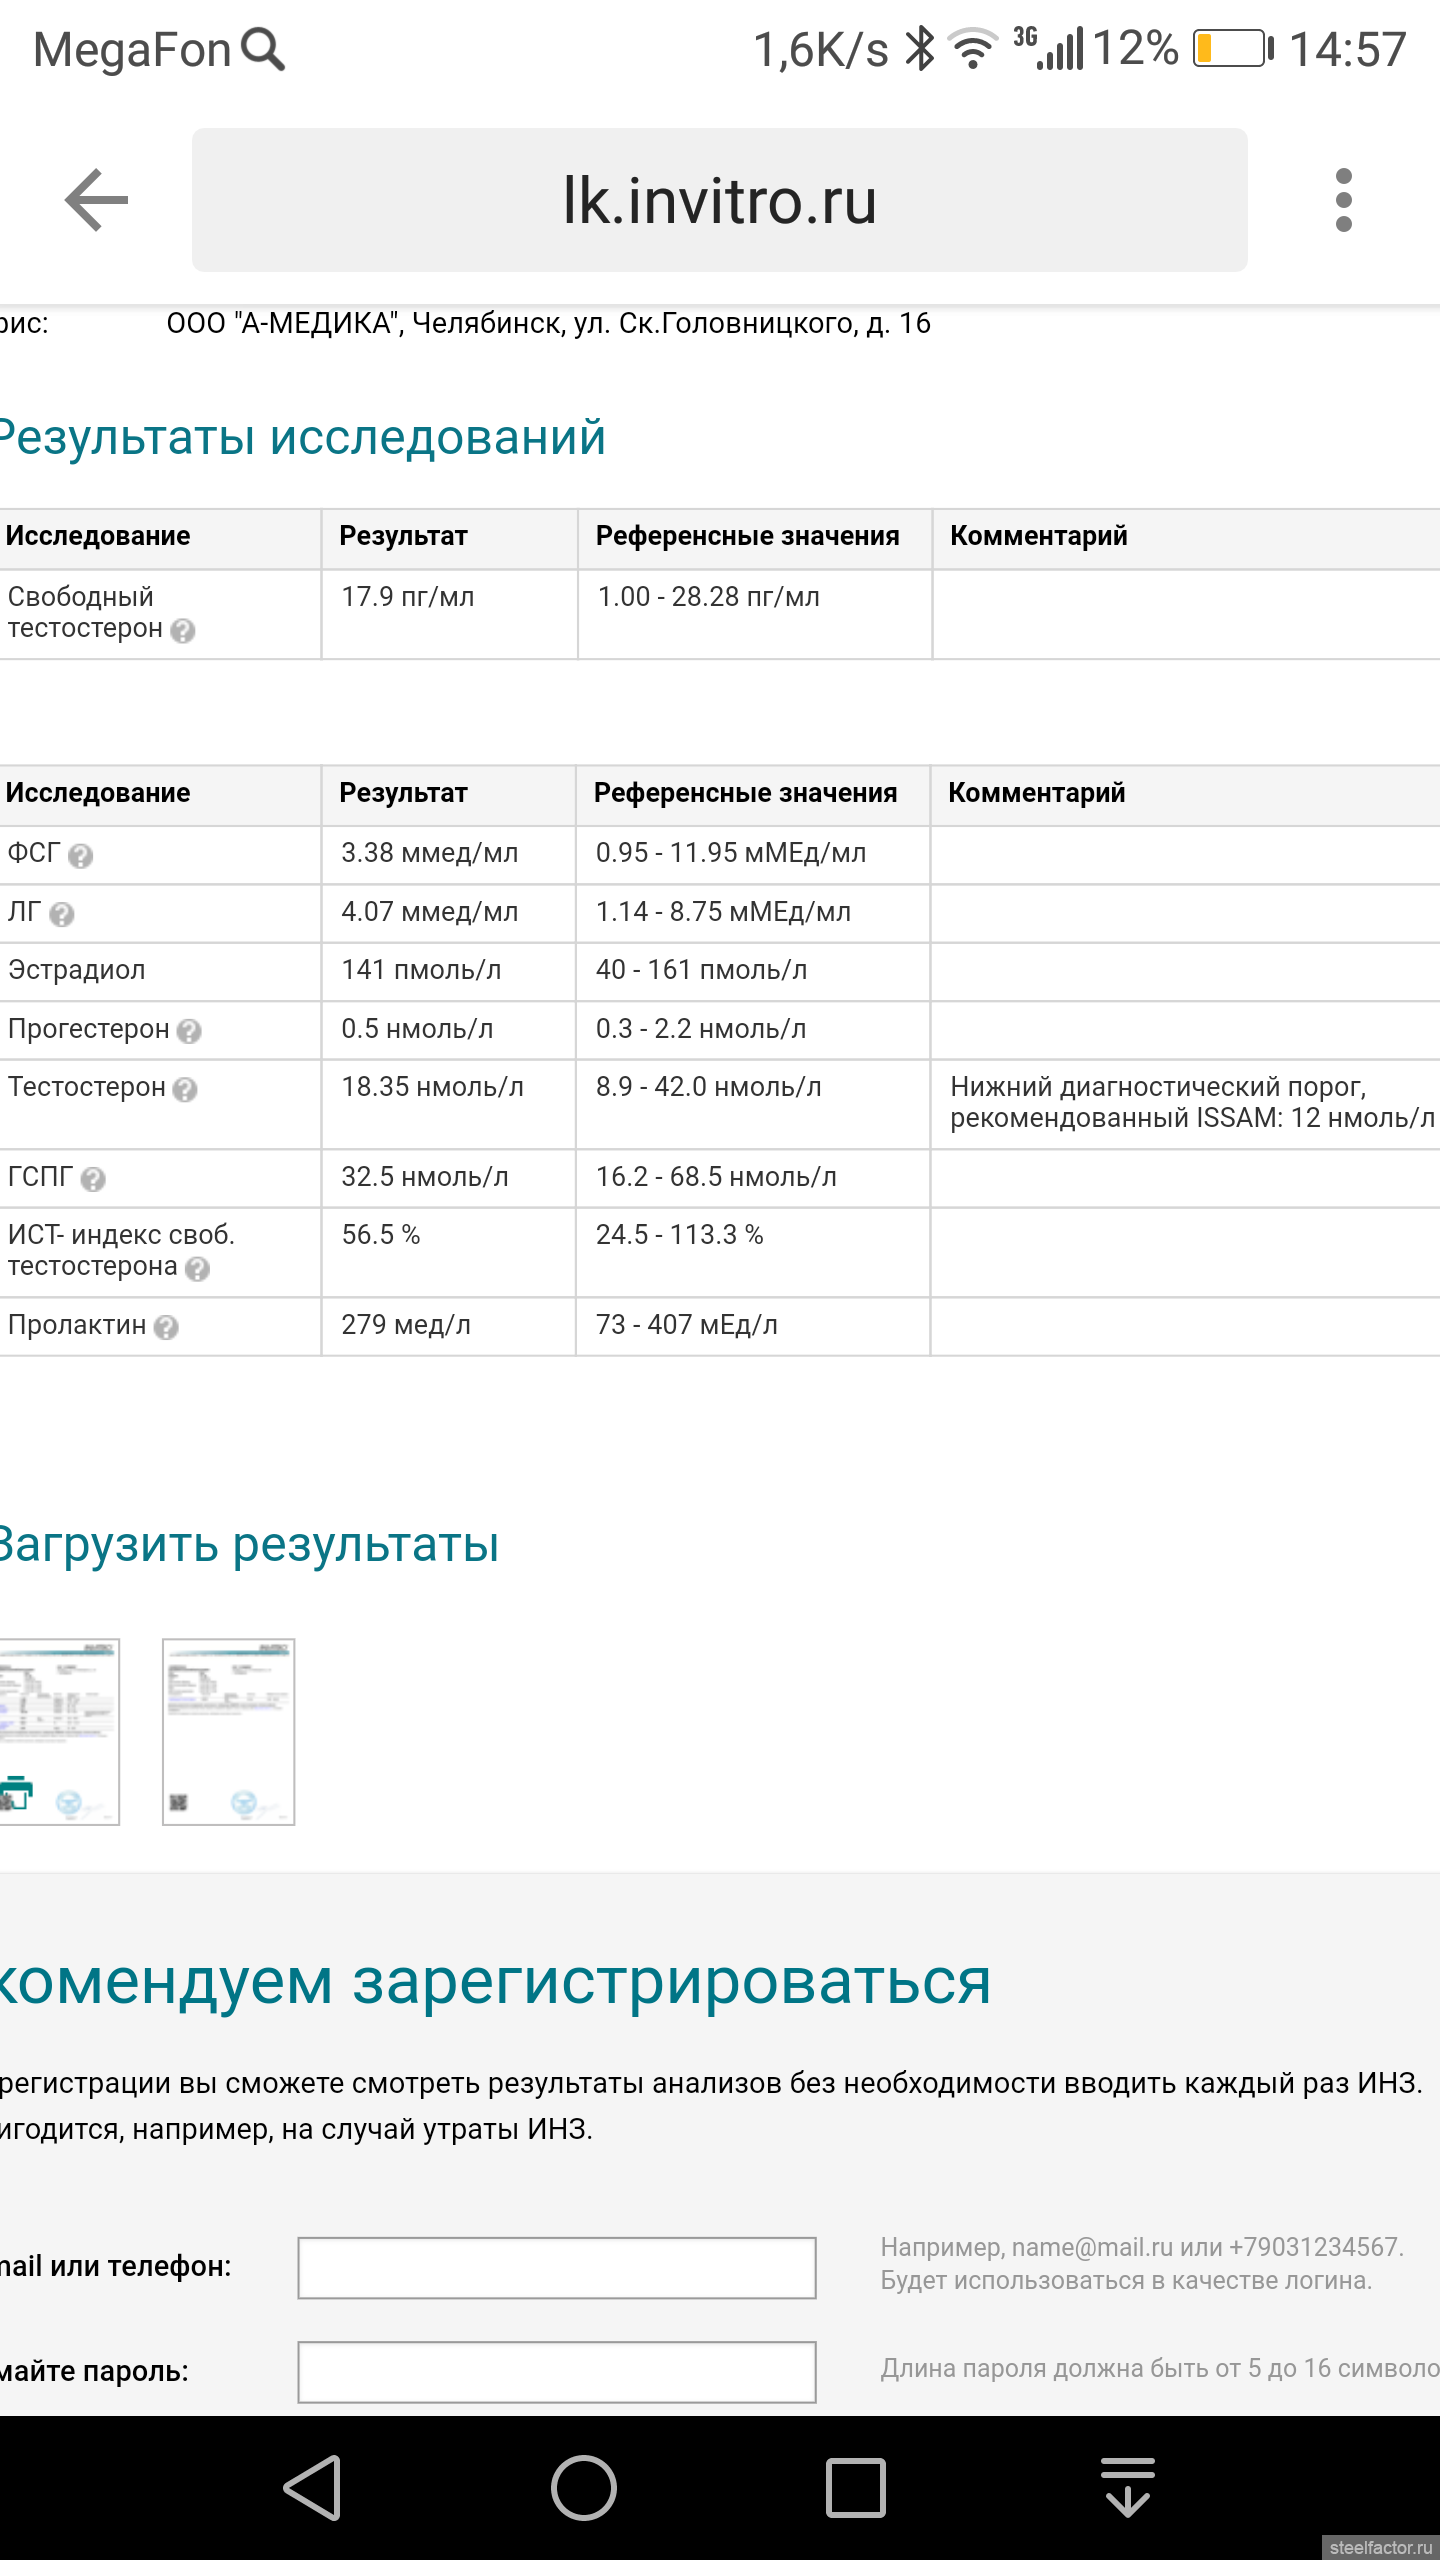Open help icon next to Прогестерон
The image size is (1440, 2560).
pyautogui.click(x=189, y=1031)
